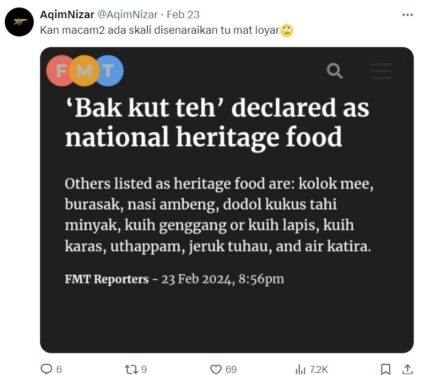426x375 pixels.
Task: Open the tweet's three-dot more menu
Action: [x=407, y=15]
